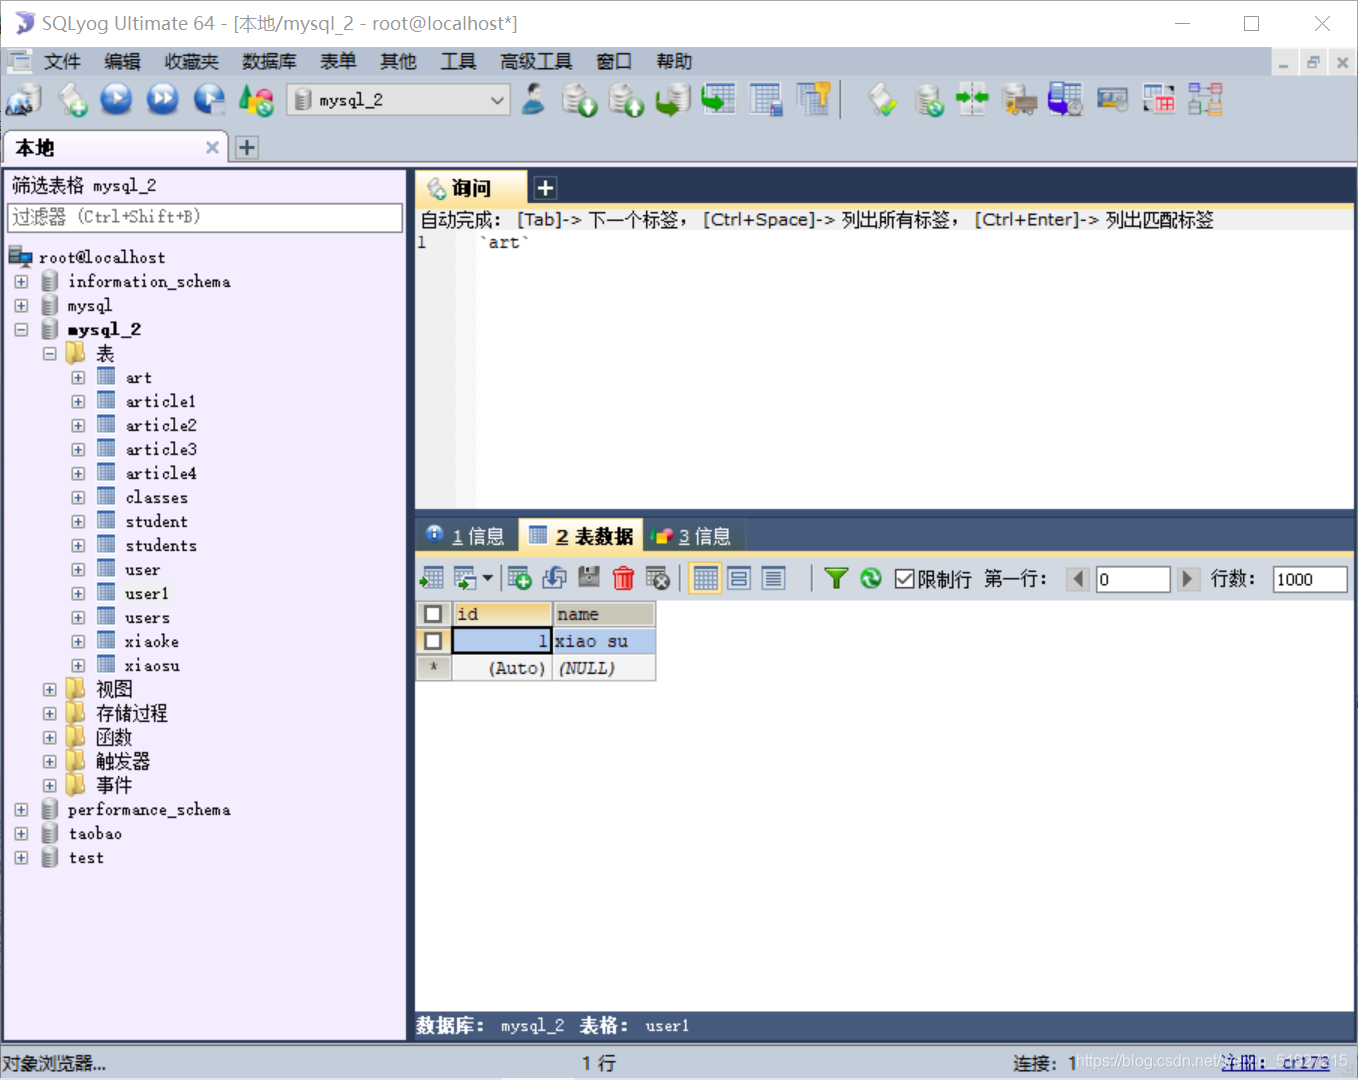Expand the information_schema database node
Screen dimensions: 1358x1080
point(21,282)
